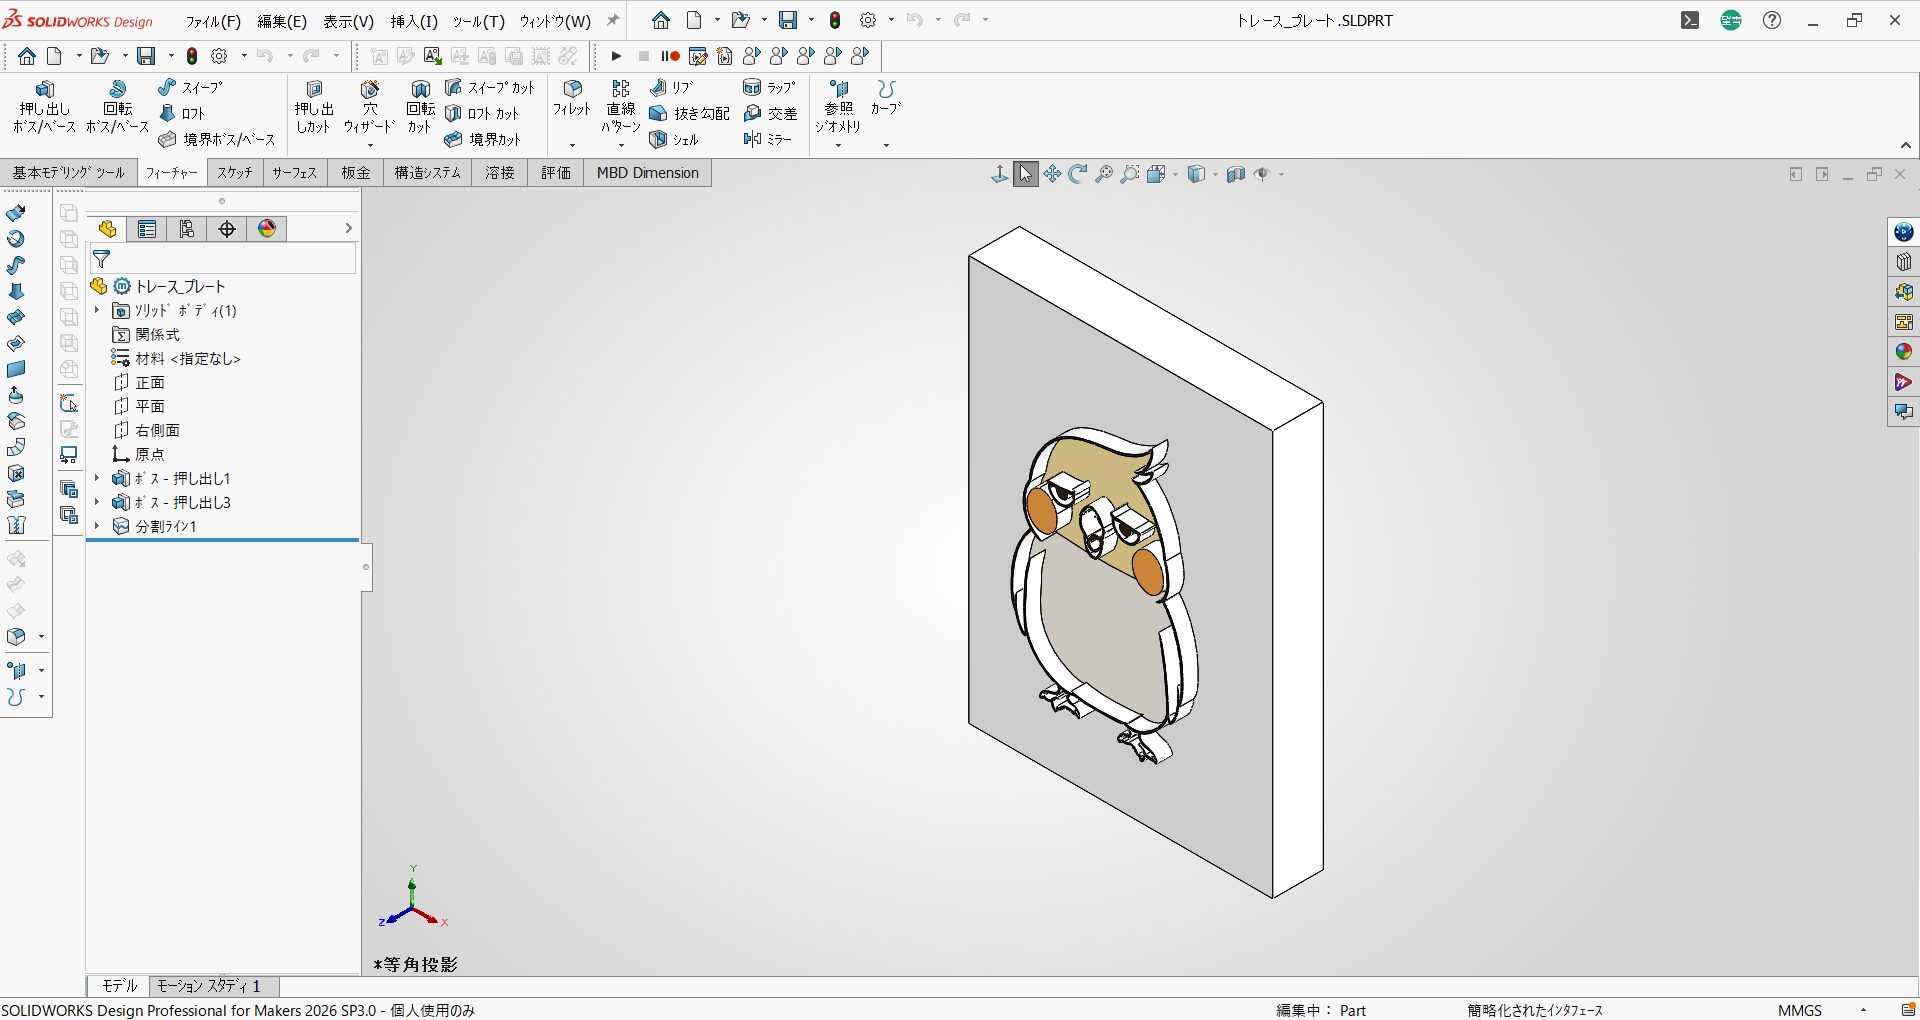
Task: Choose the 交差 intersect tool
Action: 770,114
